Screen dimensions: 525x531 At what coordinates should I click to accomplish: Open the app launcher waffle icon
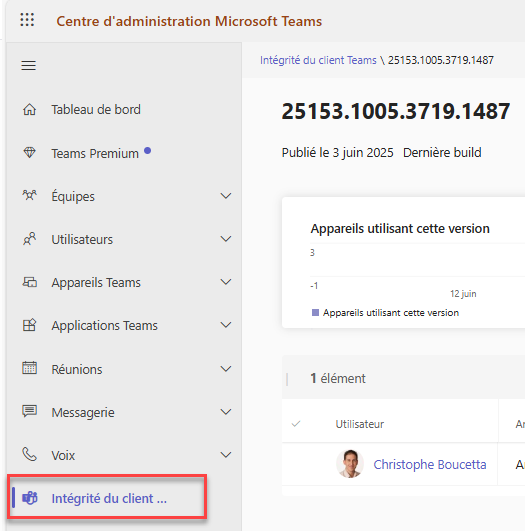(27, 20)
